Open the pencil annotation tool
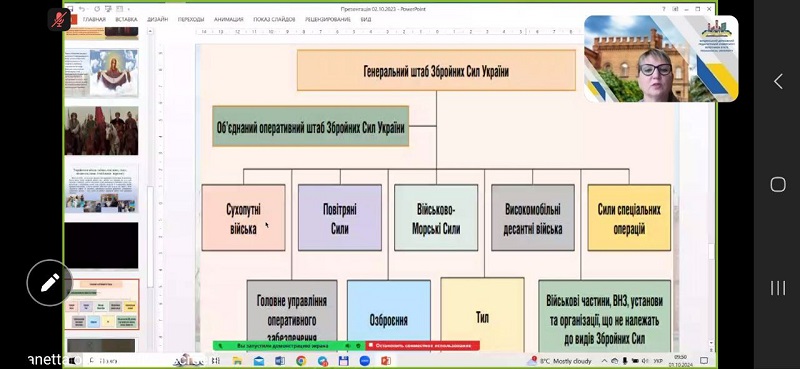This screenshot has height=369, width=800. click(x=49, y=283)
